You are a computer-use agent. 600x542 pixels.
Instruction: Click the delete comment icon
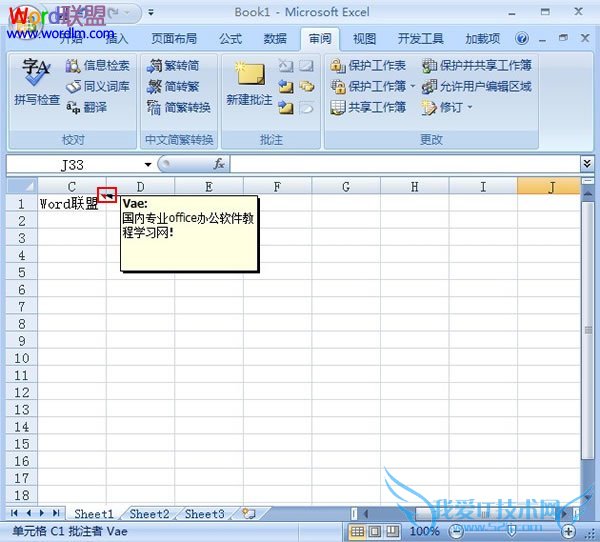pyautogui.click(x=285, y=66)
